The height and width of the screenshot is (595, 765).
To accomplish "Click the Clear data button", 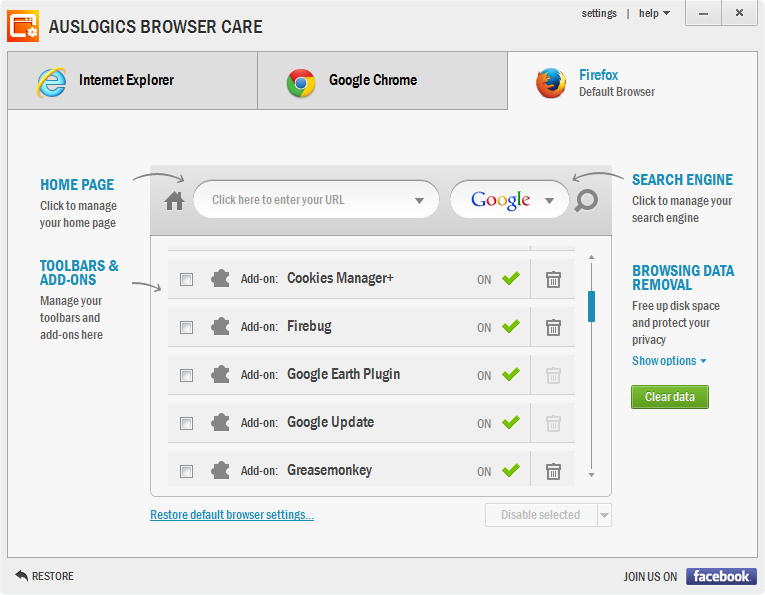I will (x=669, y=397).
